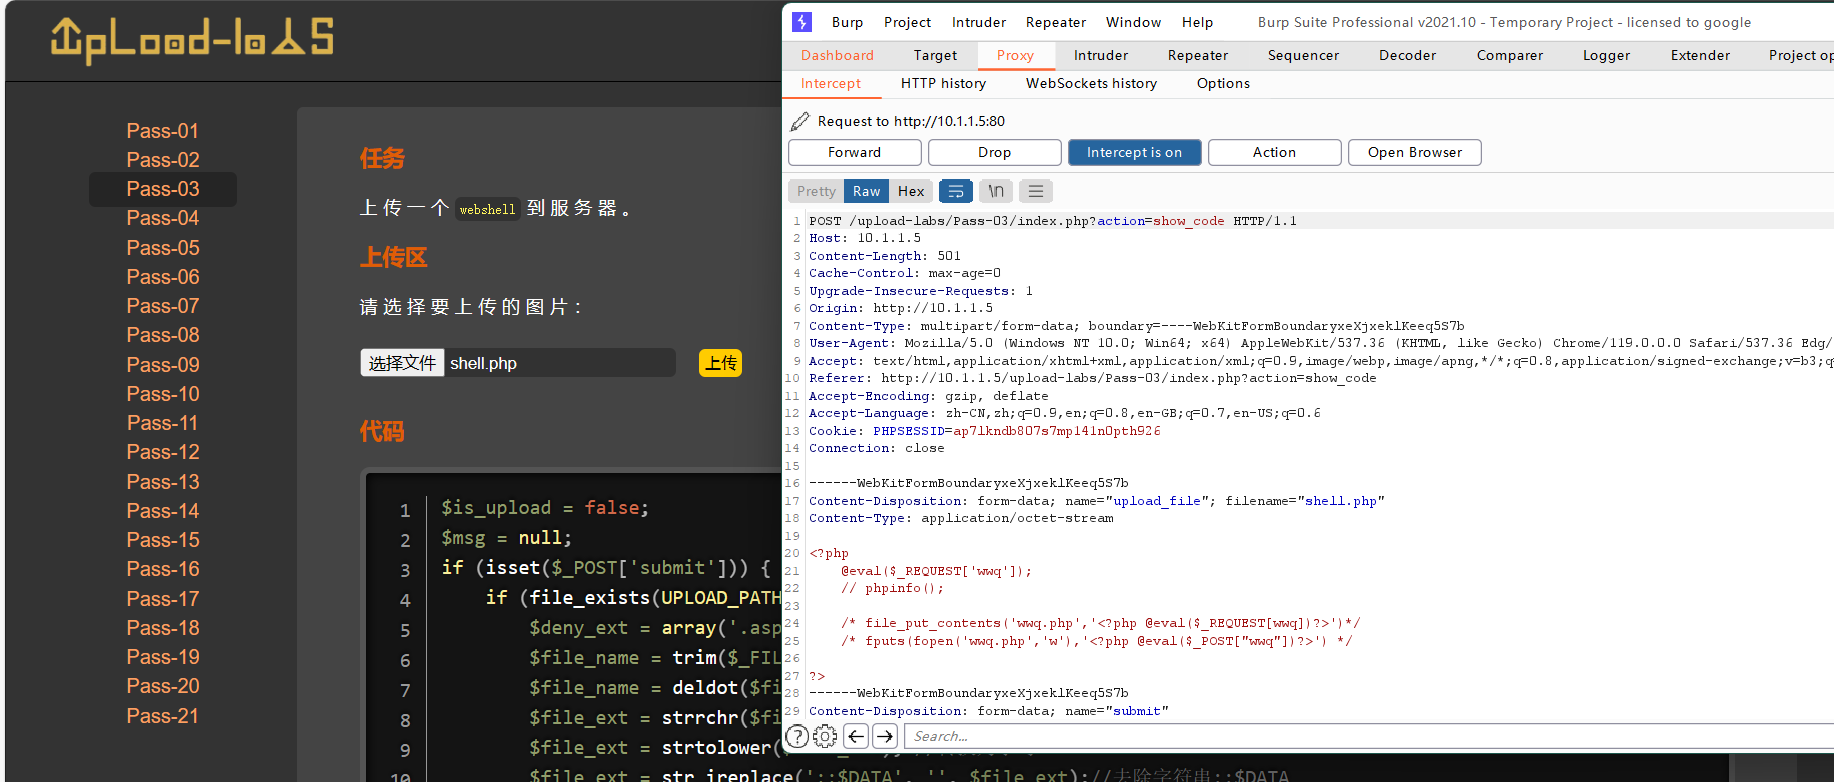Open Pass-01 in the sidebar
Viewport: 1834px width, 782px height.
click(x=162, y=131)
